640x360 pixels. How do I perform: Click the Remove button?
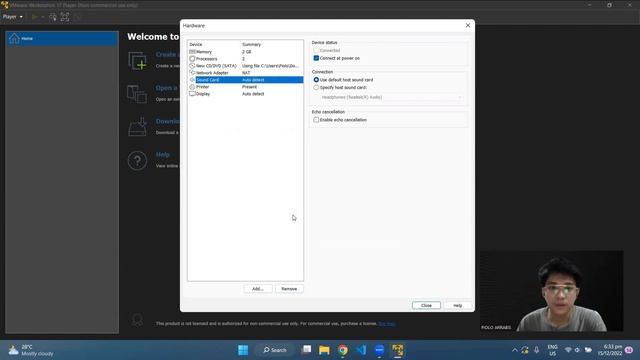tap(289, 289)
